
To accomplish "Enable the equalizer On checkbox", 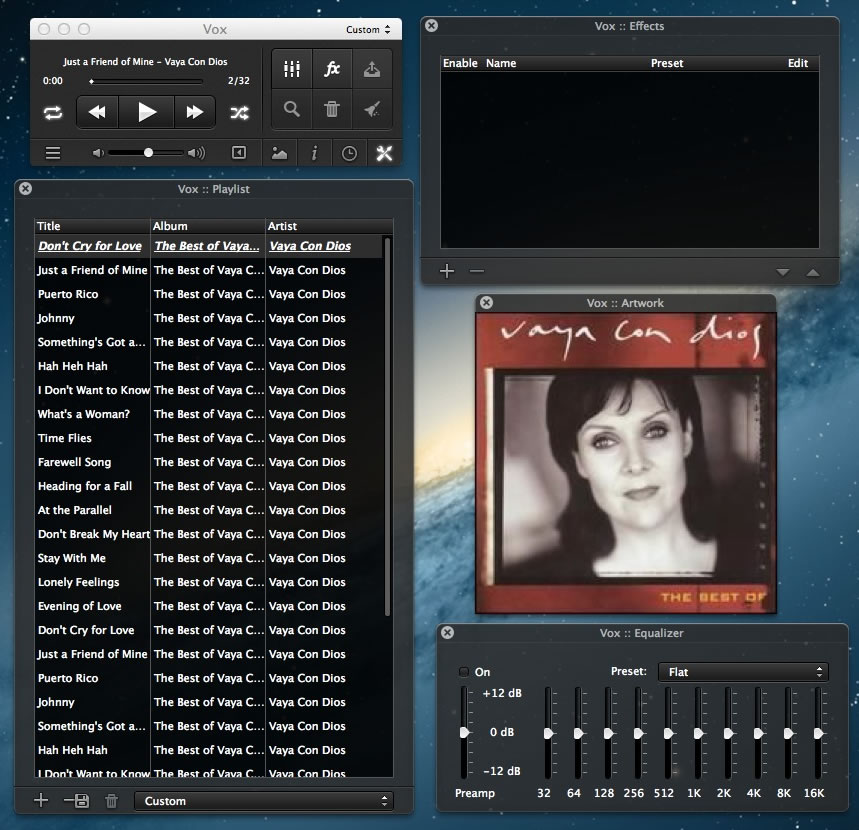I will 464,672.
